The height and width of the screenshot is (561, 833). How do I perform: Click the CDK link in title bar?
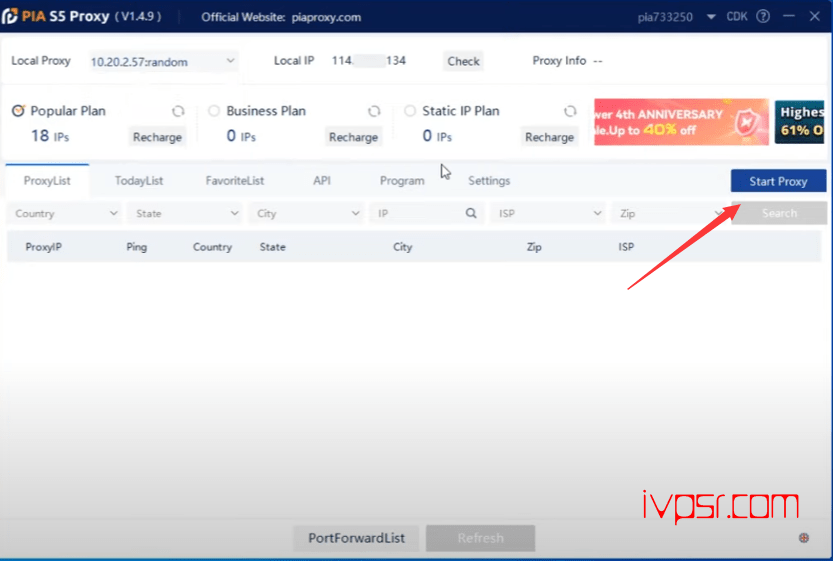pos(737,16)
